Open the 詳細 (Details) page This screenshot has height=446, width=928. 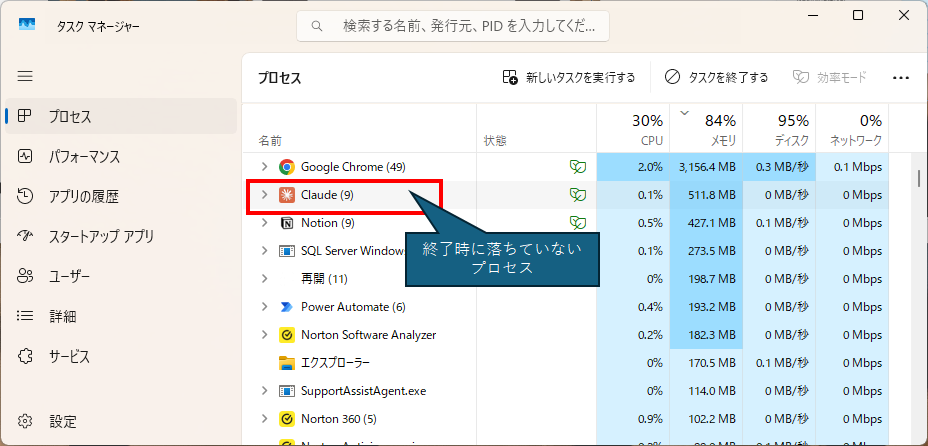[121, 316]
